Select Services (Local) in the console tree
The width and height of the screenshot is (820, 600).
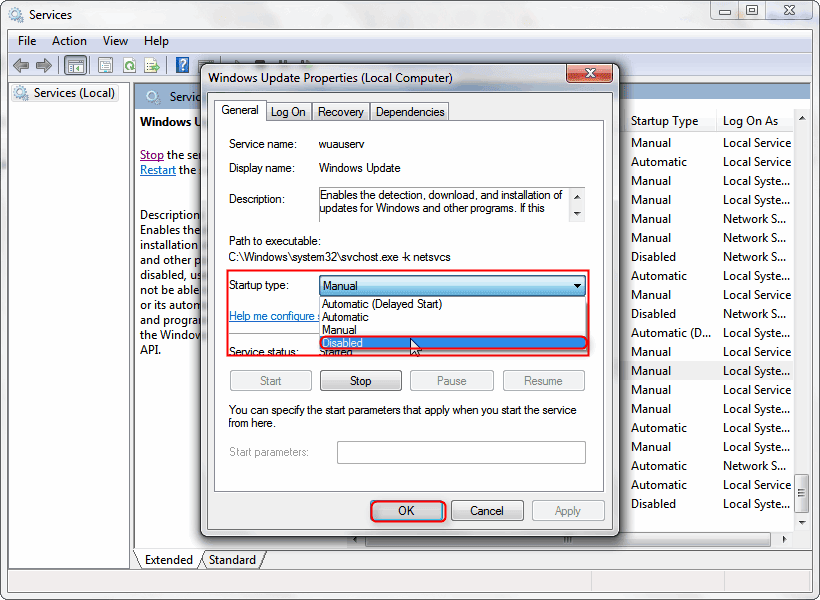[x=65, y=93]
